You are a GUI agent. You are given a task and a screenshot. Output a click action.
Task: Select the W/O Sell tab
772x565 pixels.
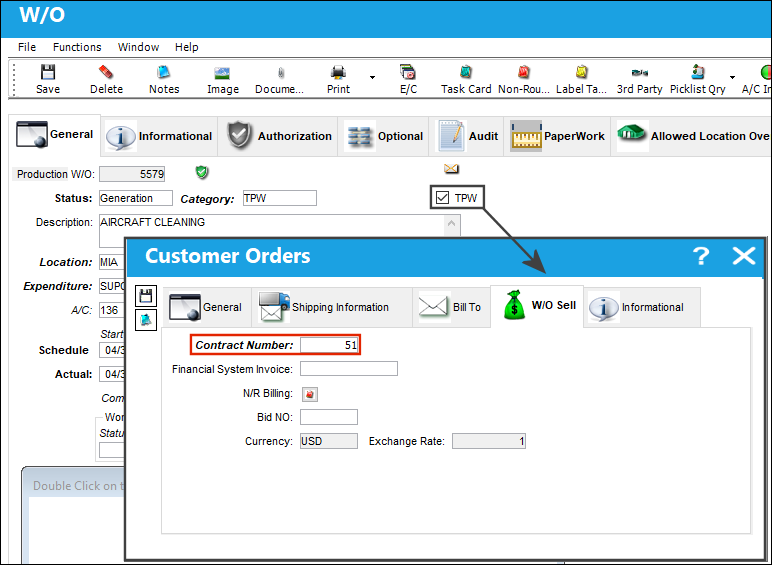point(537,306)
